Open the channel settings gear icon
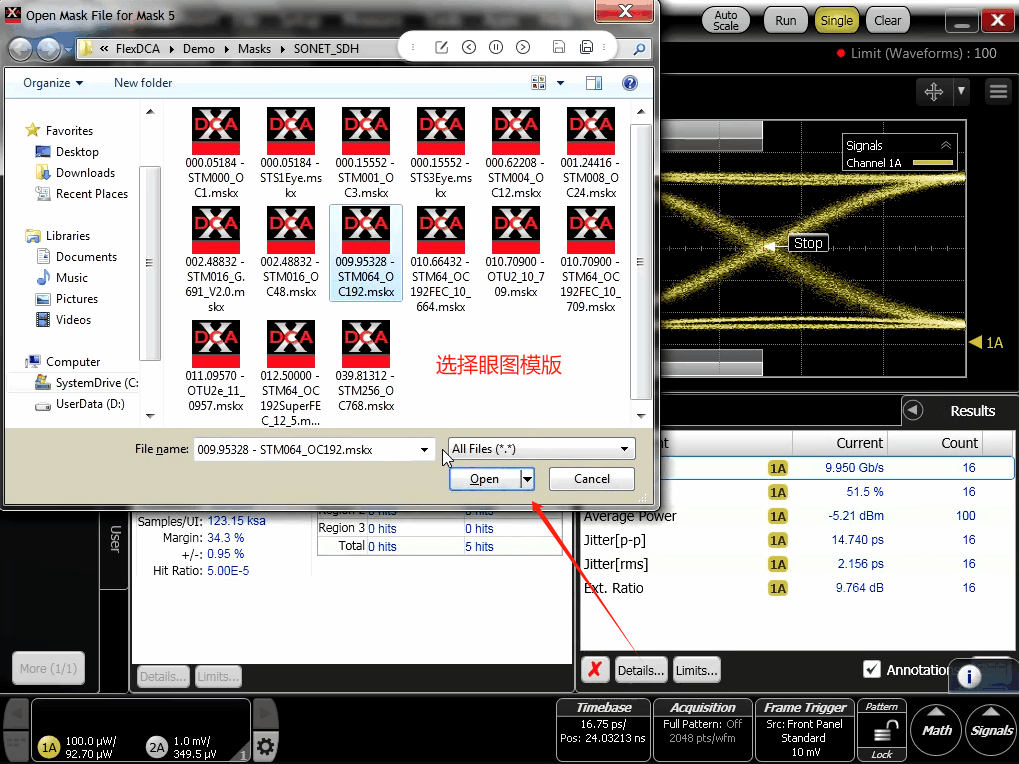The height and width of the screenshot is (764, 1019). 265,746
